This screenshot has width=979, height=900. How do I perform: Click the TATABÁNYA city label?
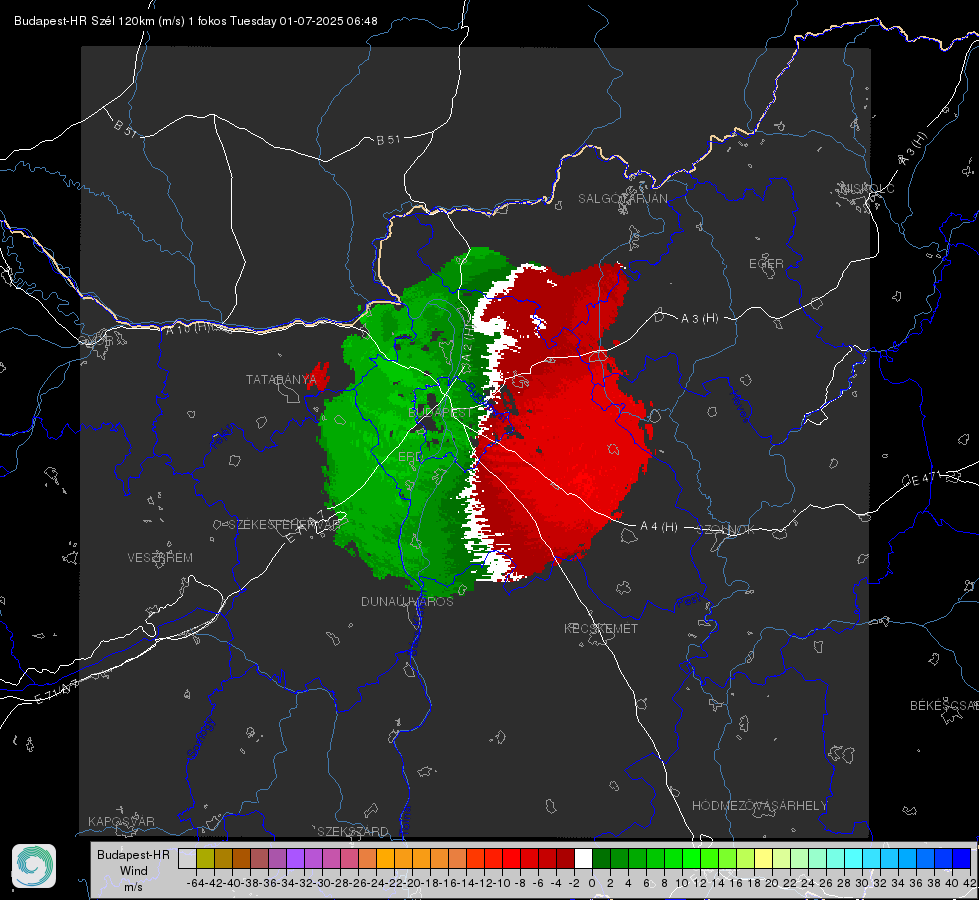coord(281,380)
